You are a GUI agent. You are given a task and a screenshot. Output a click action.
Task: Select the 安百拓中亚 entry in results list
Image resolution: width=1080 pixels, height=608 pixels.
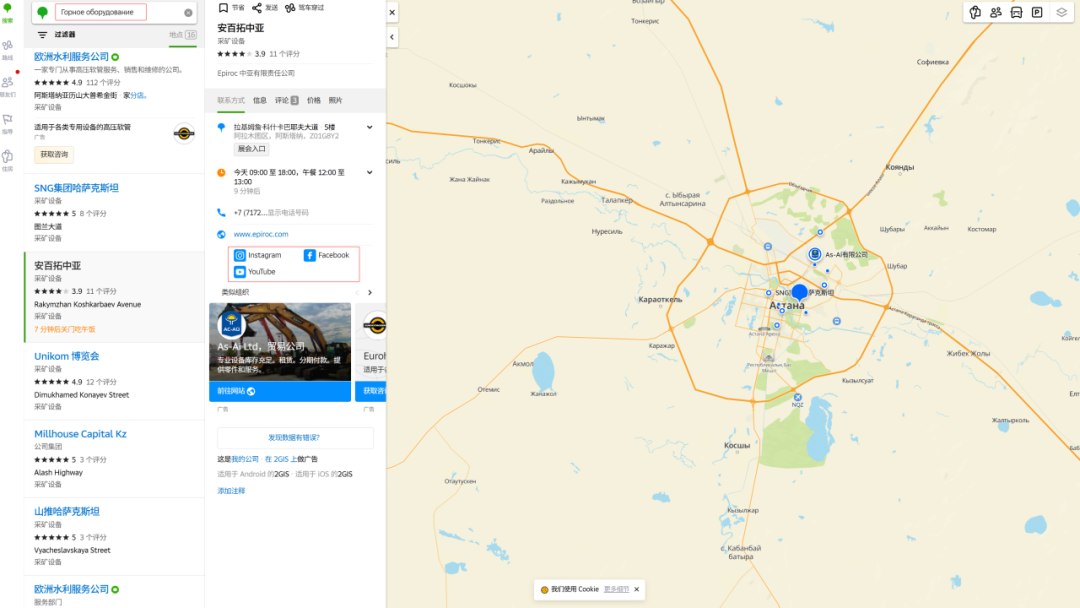(x=114, y=297)
